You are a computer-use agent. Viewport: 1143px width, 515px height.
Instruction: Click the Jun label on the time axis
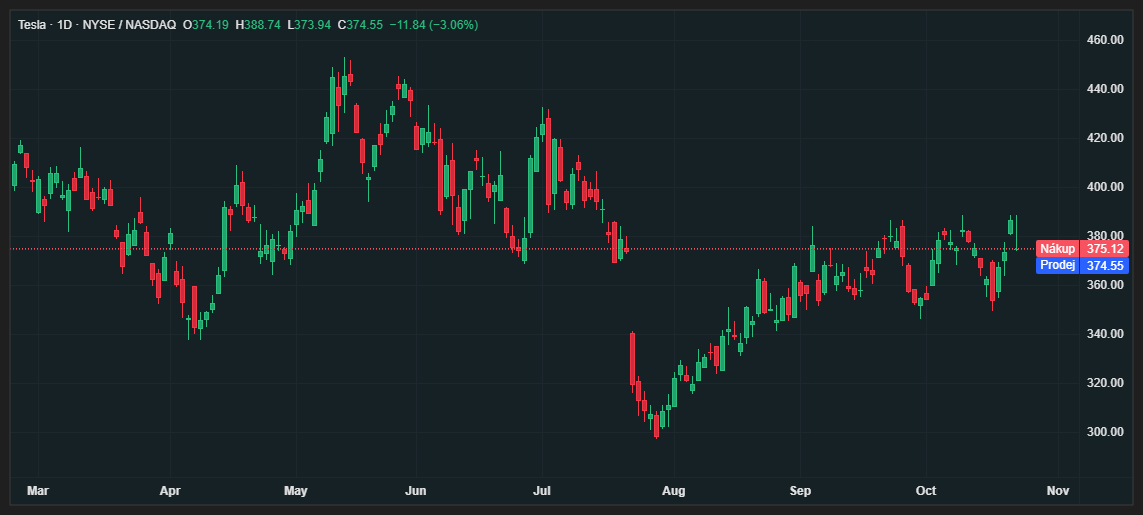click(415, 491)
